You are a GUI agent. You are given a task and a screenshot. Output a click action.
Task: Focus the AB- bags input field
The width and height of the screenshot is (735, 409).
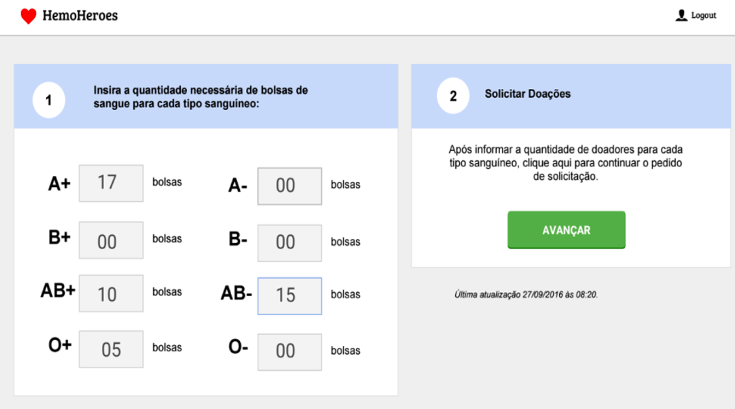[289, 296]
